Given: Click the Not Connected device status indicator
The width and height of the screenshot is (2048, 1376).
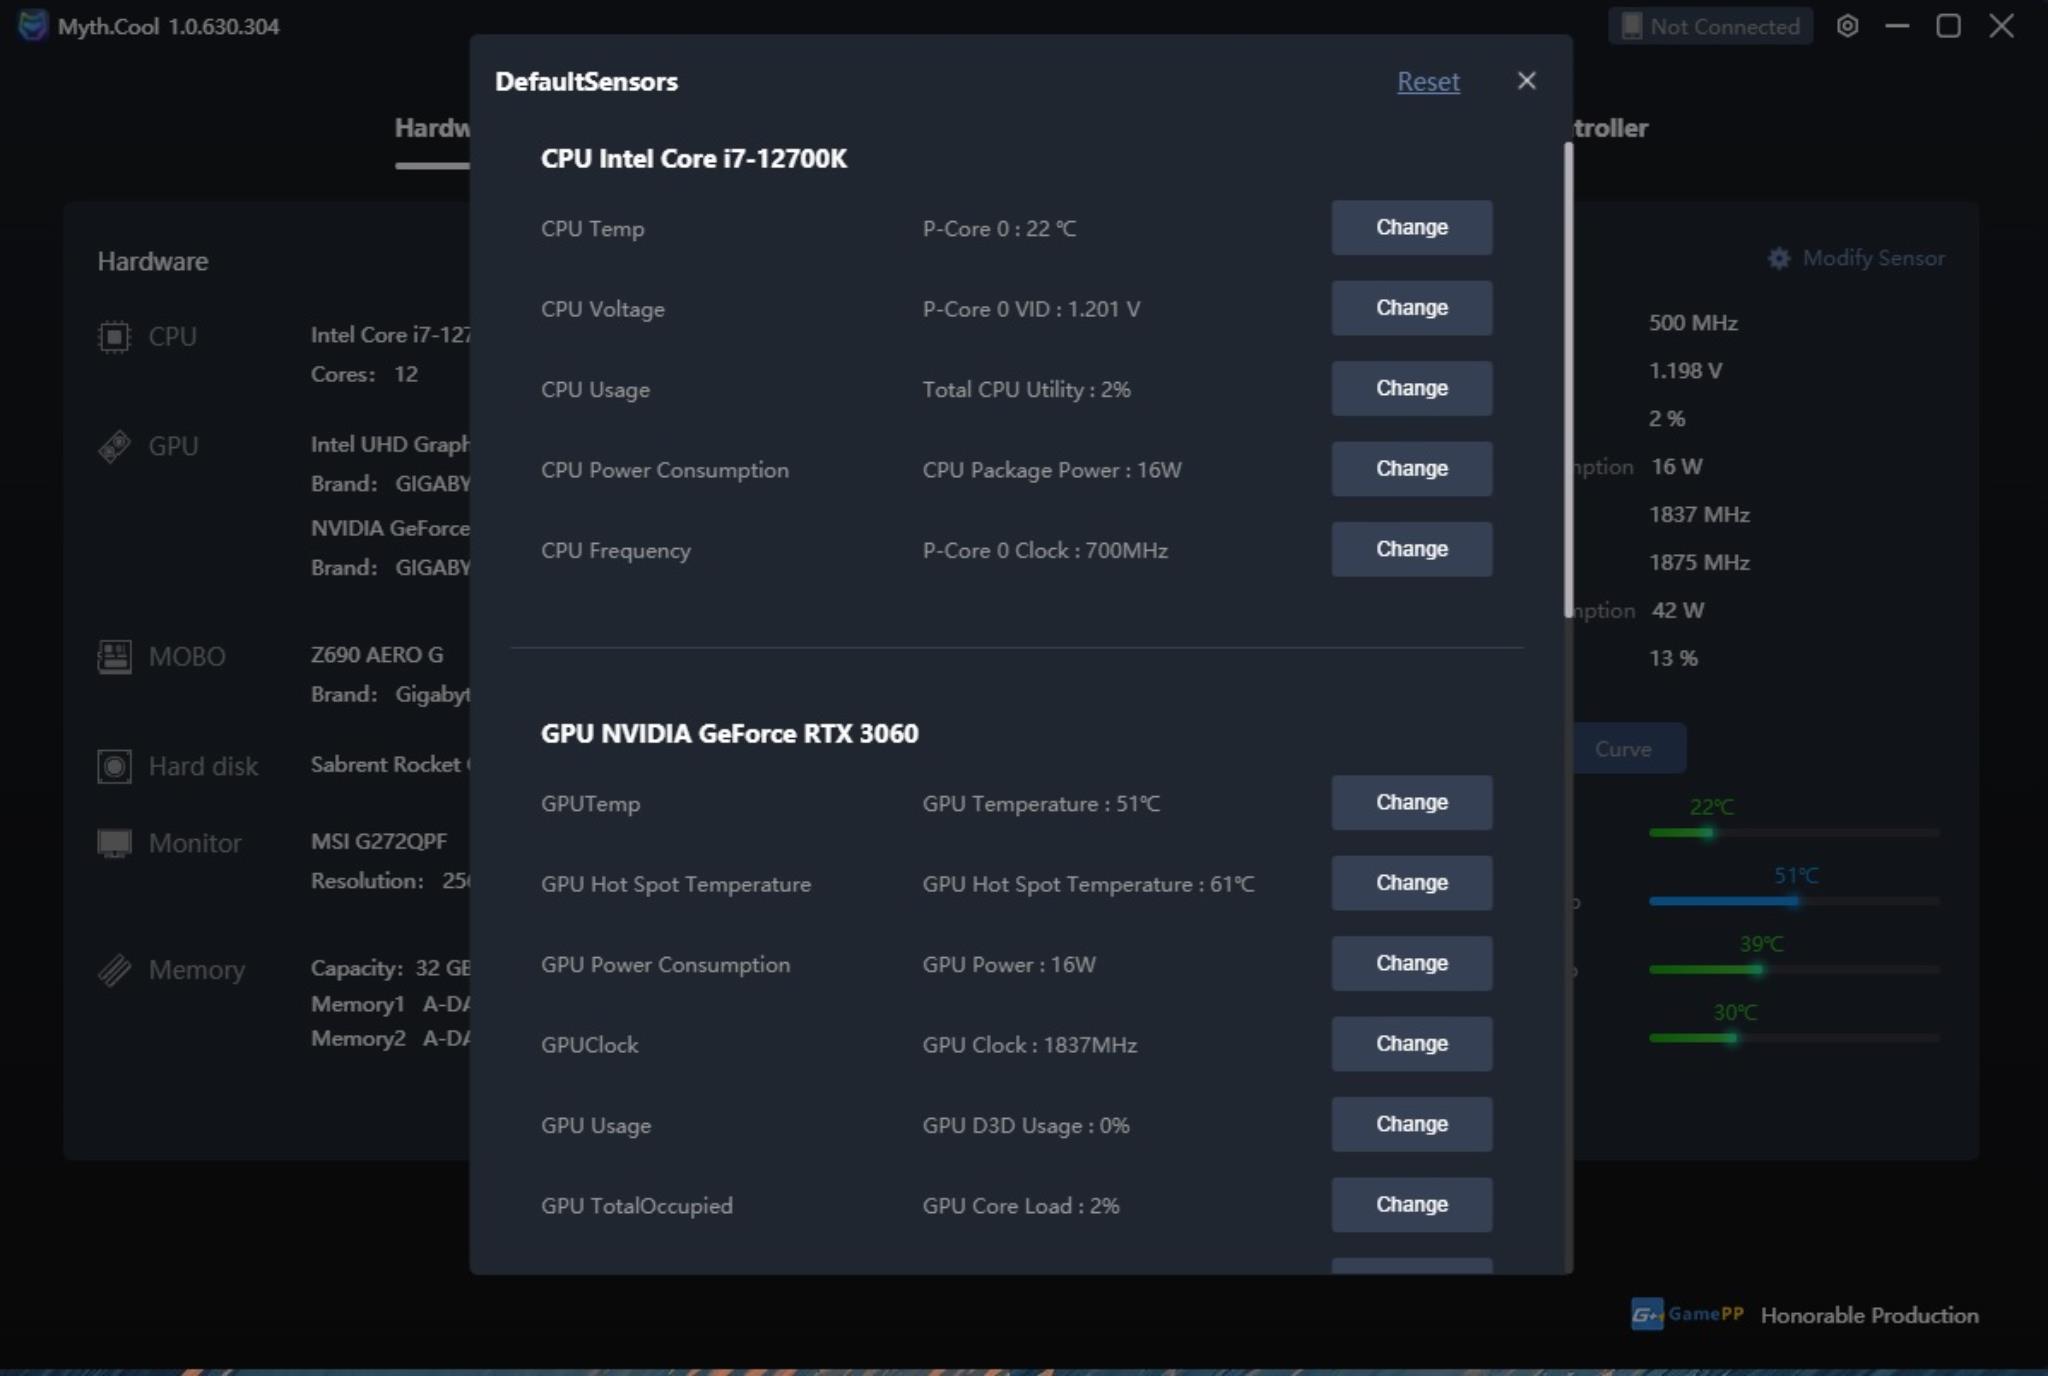Looking at the screenshot, I should [x=1710, y=26].
